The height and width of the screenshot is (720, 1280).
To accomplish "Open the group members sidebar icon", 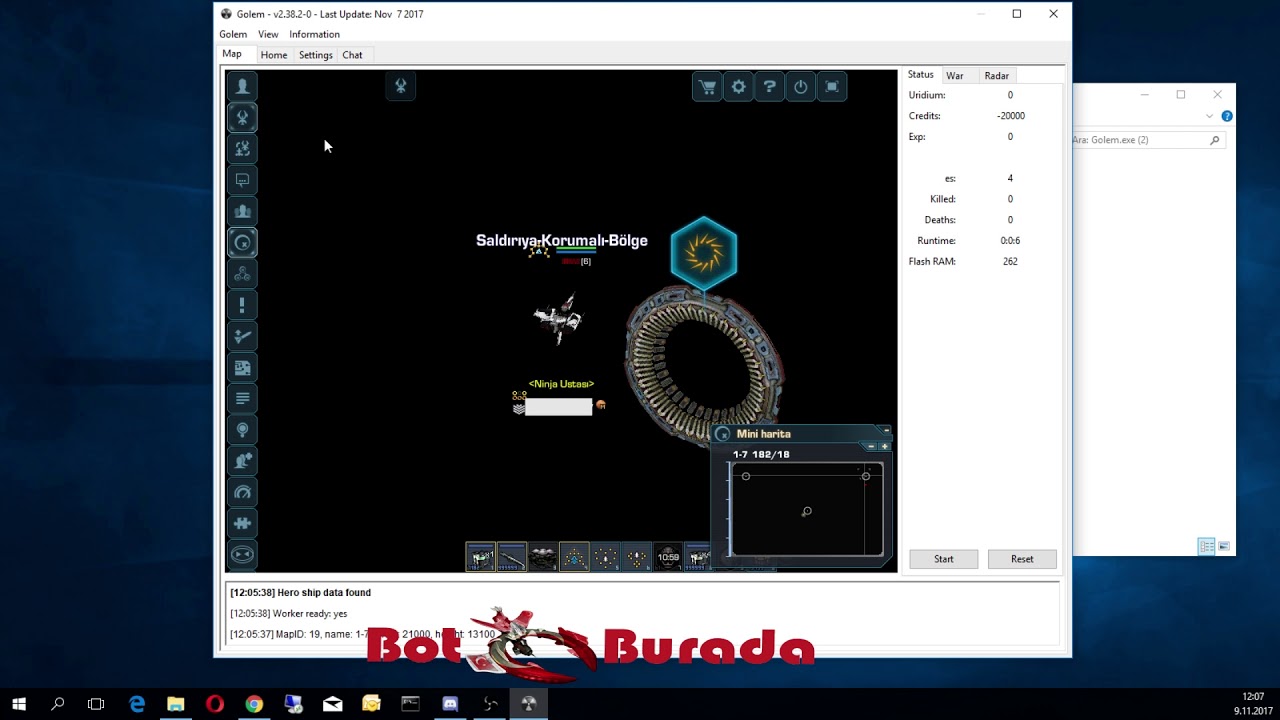I will pyautogui.click(x=242, y=211).
